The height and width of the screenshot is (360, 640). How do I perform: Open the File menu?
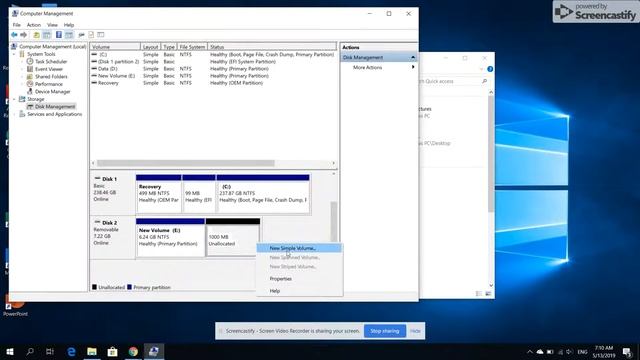pos(17,25)
